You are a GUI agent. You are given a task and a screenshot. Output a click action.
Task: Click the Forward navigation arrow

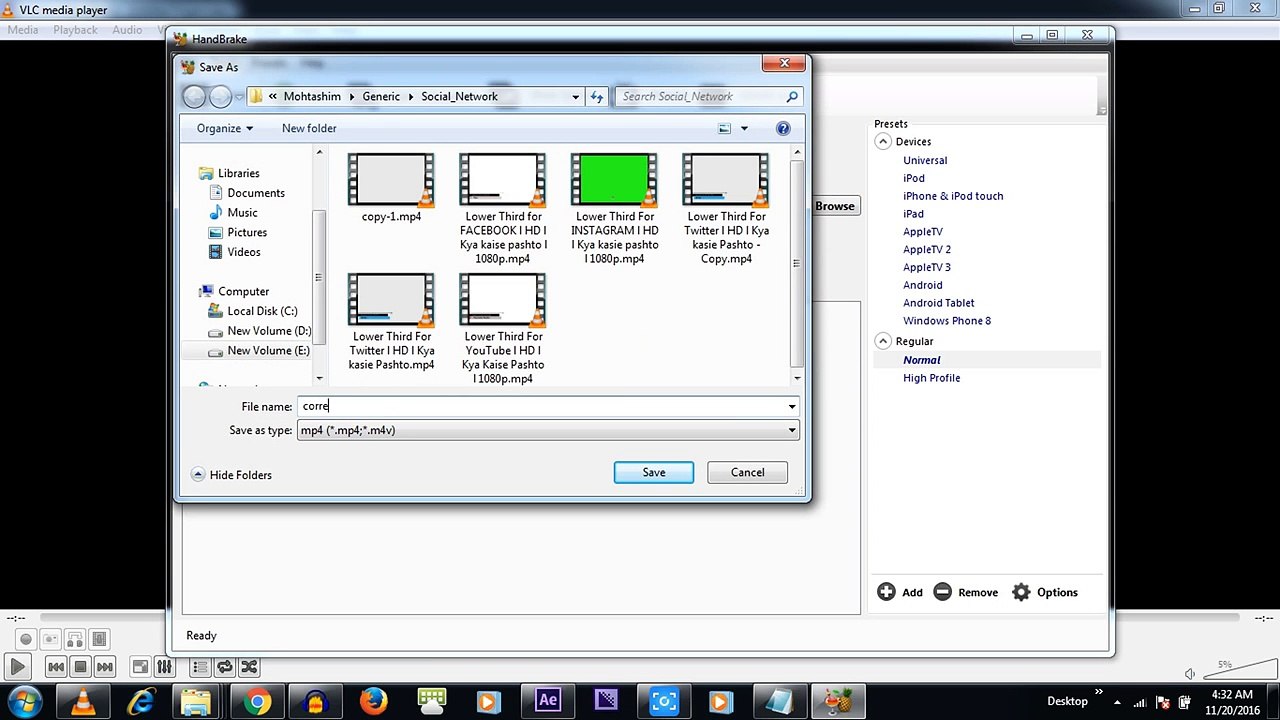[220, 96]
